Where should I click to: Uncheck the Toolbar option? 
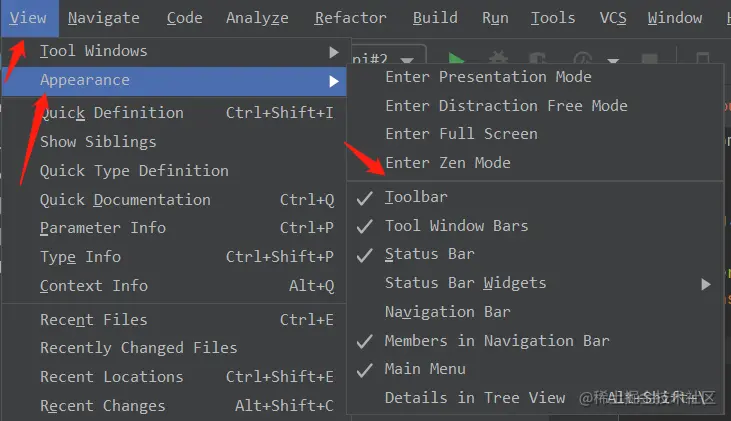tap(416, 197)
